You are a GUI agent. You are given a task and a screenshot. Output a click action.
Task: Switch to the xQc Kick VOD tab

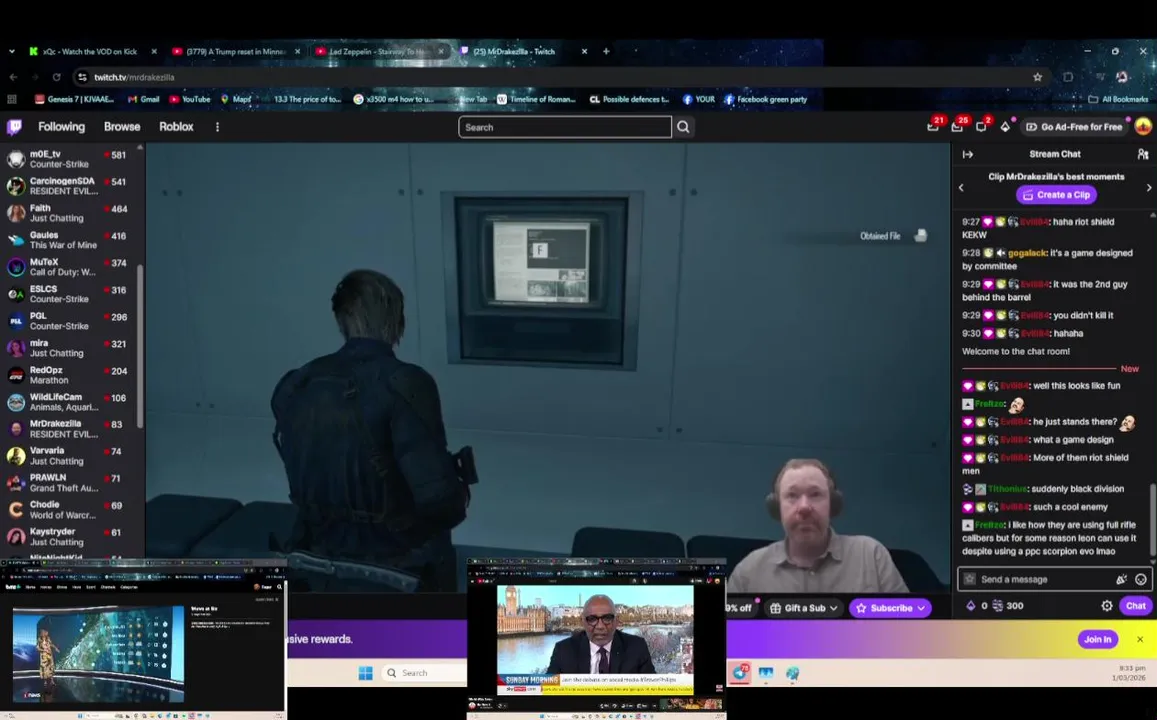click(x=90, y=52)
